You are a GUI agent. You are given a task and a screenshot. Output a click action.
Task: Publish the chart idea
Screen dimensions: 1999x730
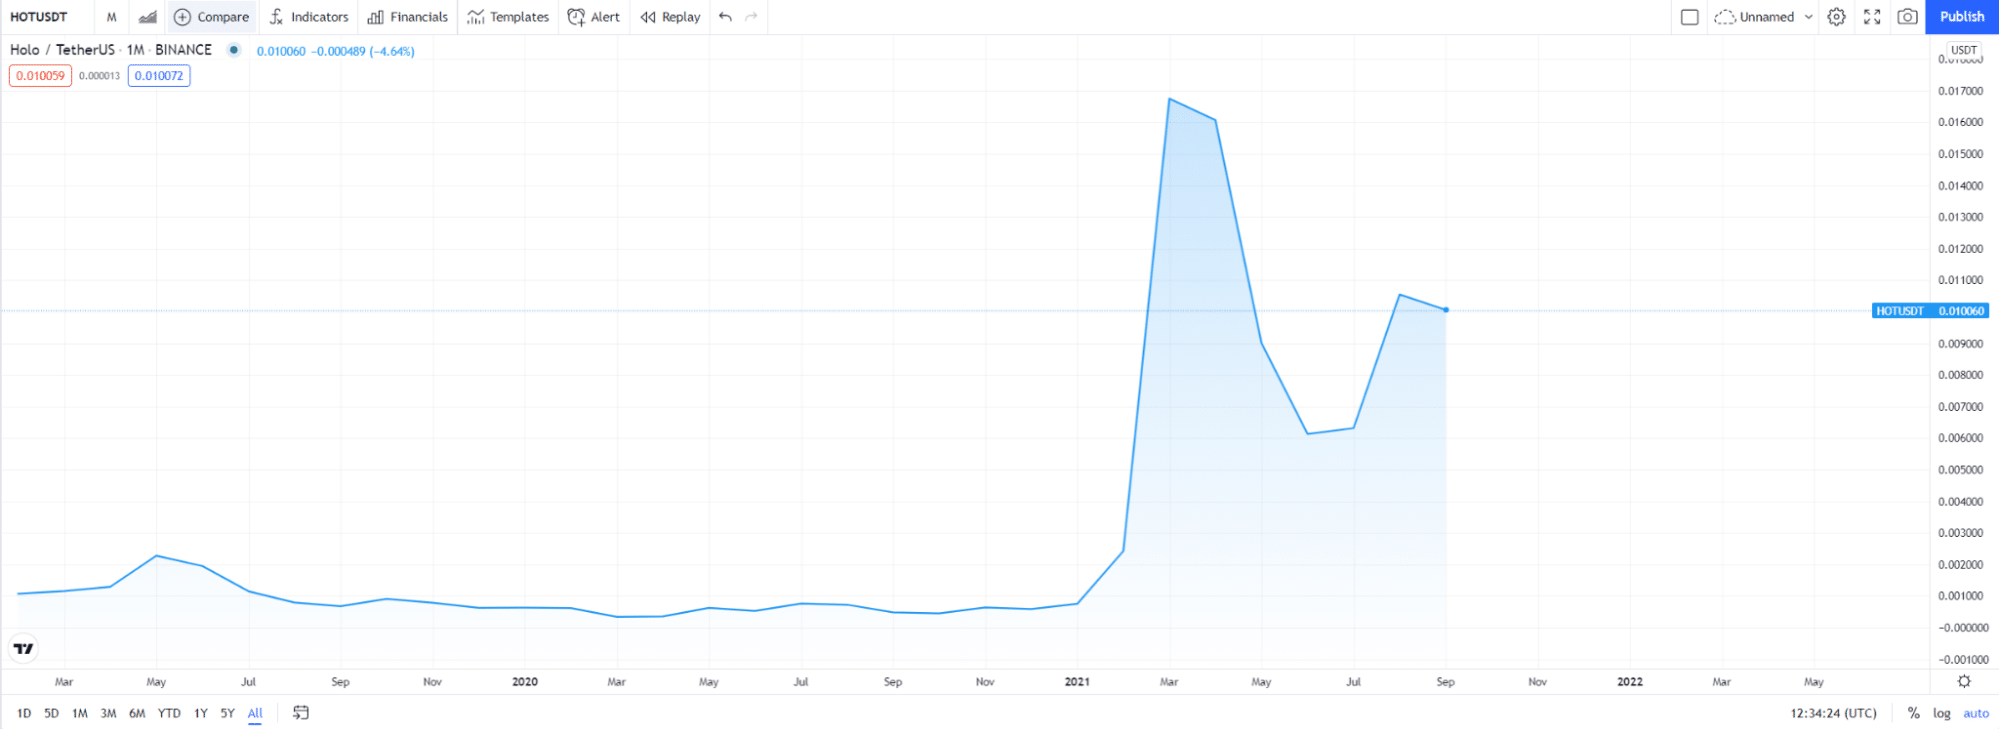pos(1962,17)
